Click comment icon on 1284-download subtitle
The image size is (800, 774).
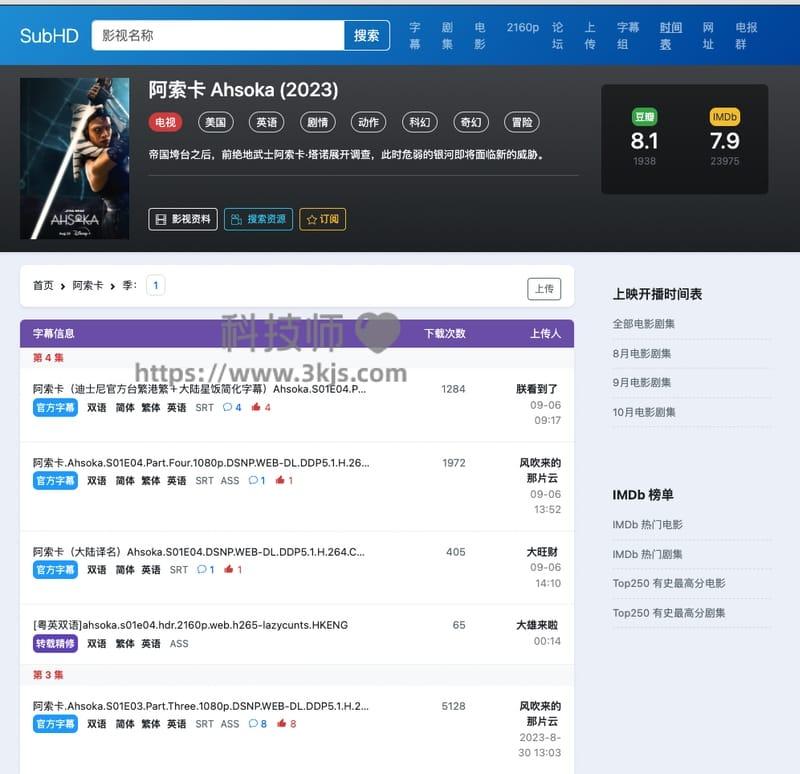coord(227,407)
